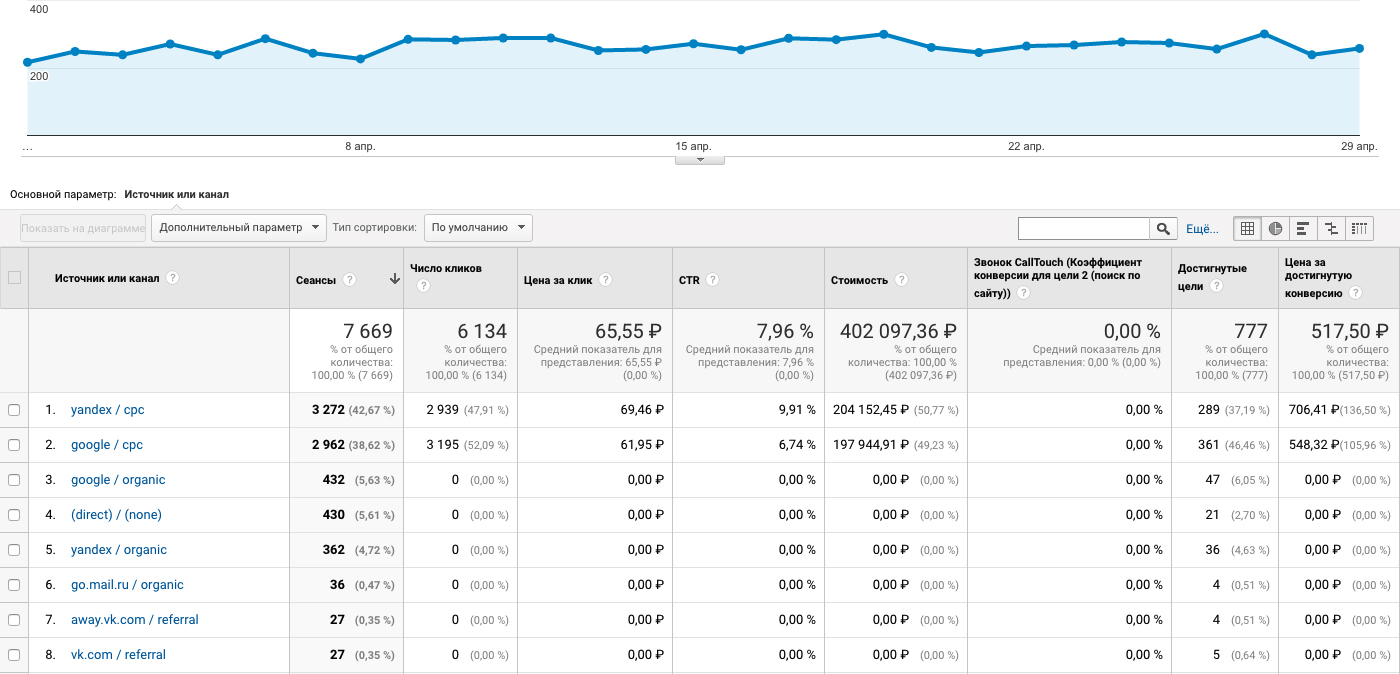Viewport: 1400px width, 674px height.
Task: Sort by the Цена за клик column header
Action: (559, 280)
